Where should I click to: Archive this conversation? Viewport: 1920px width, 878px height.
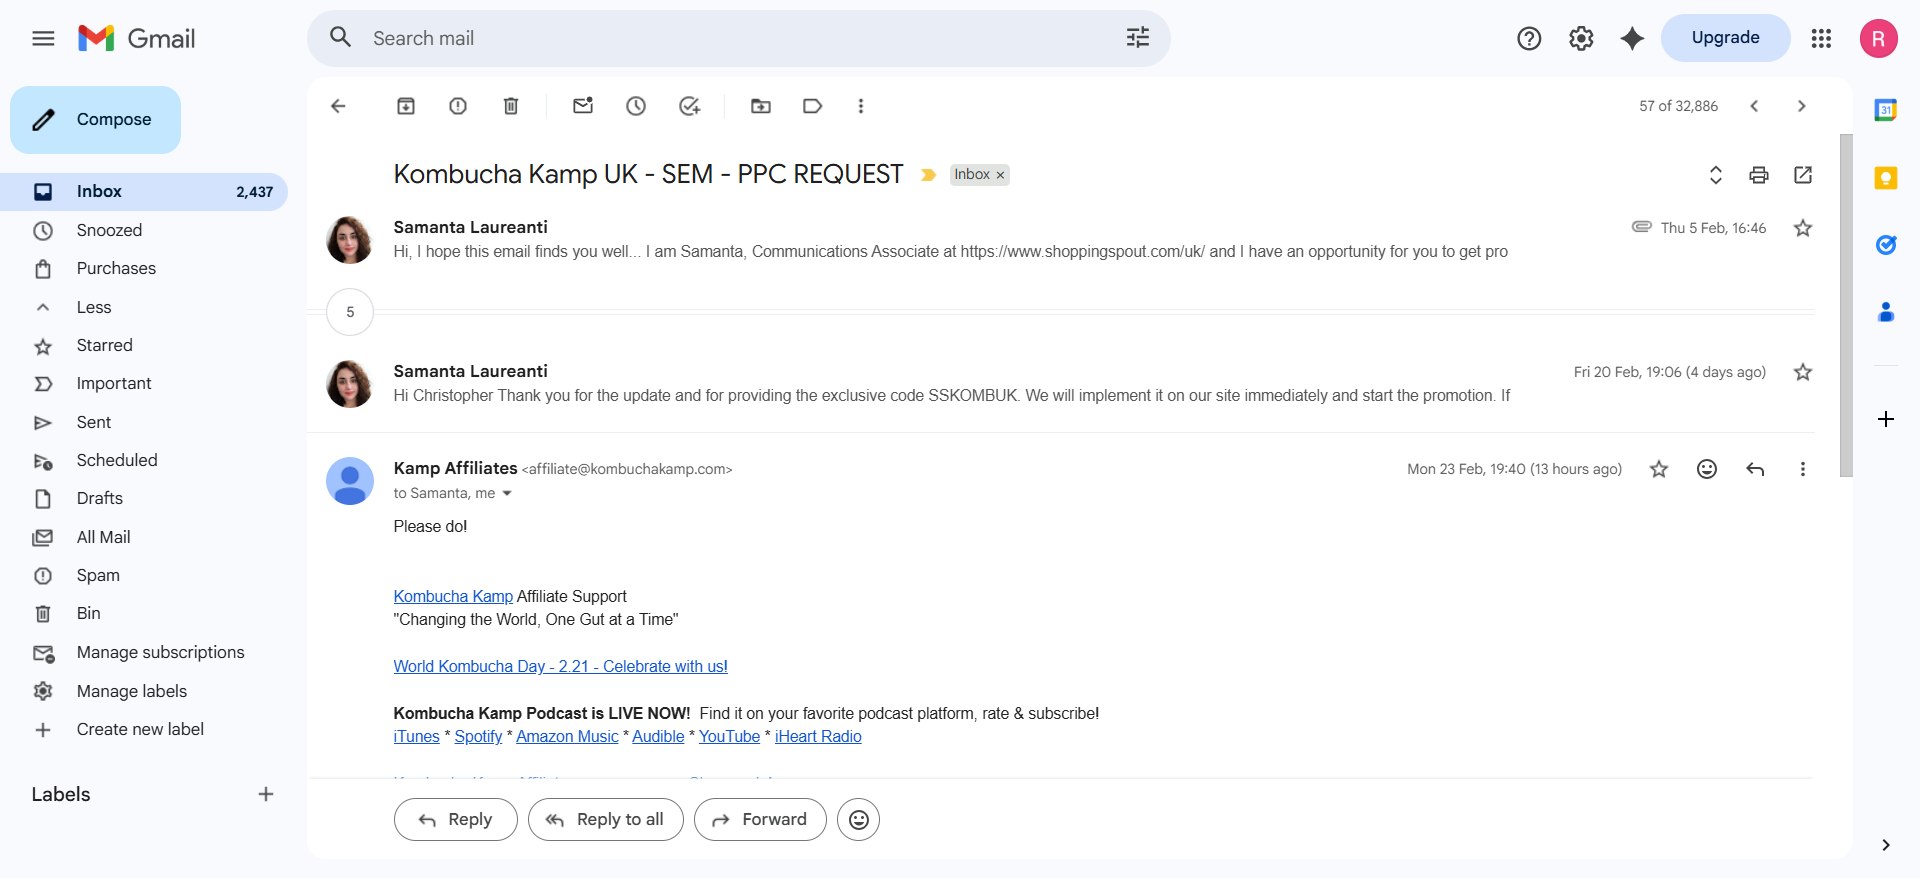pos(406,106)
